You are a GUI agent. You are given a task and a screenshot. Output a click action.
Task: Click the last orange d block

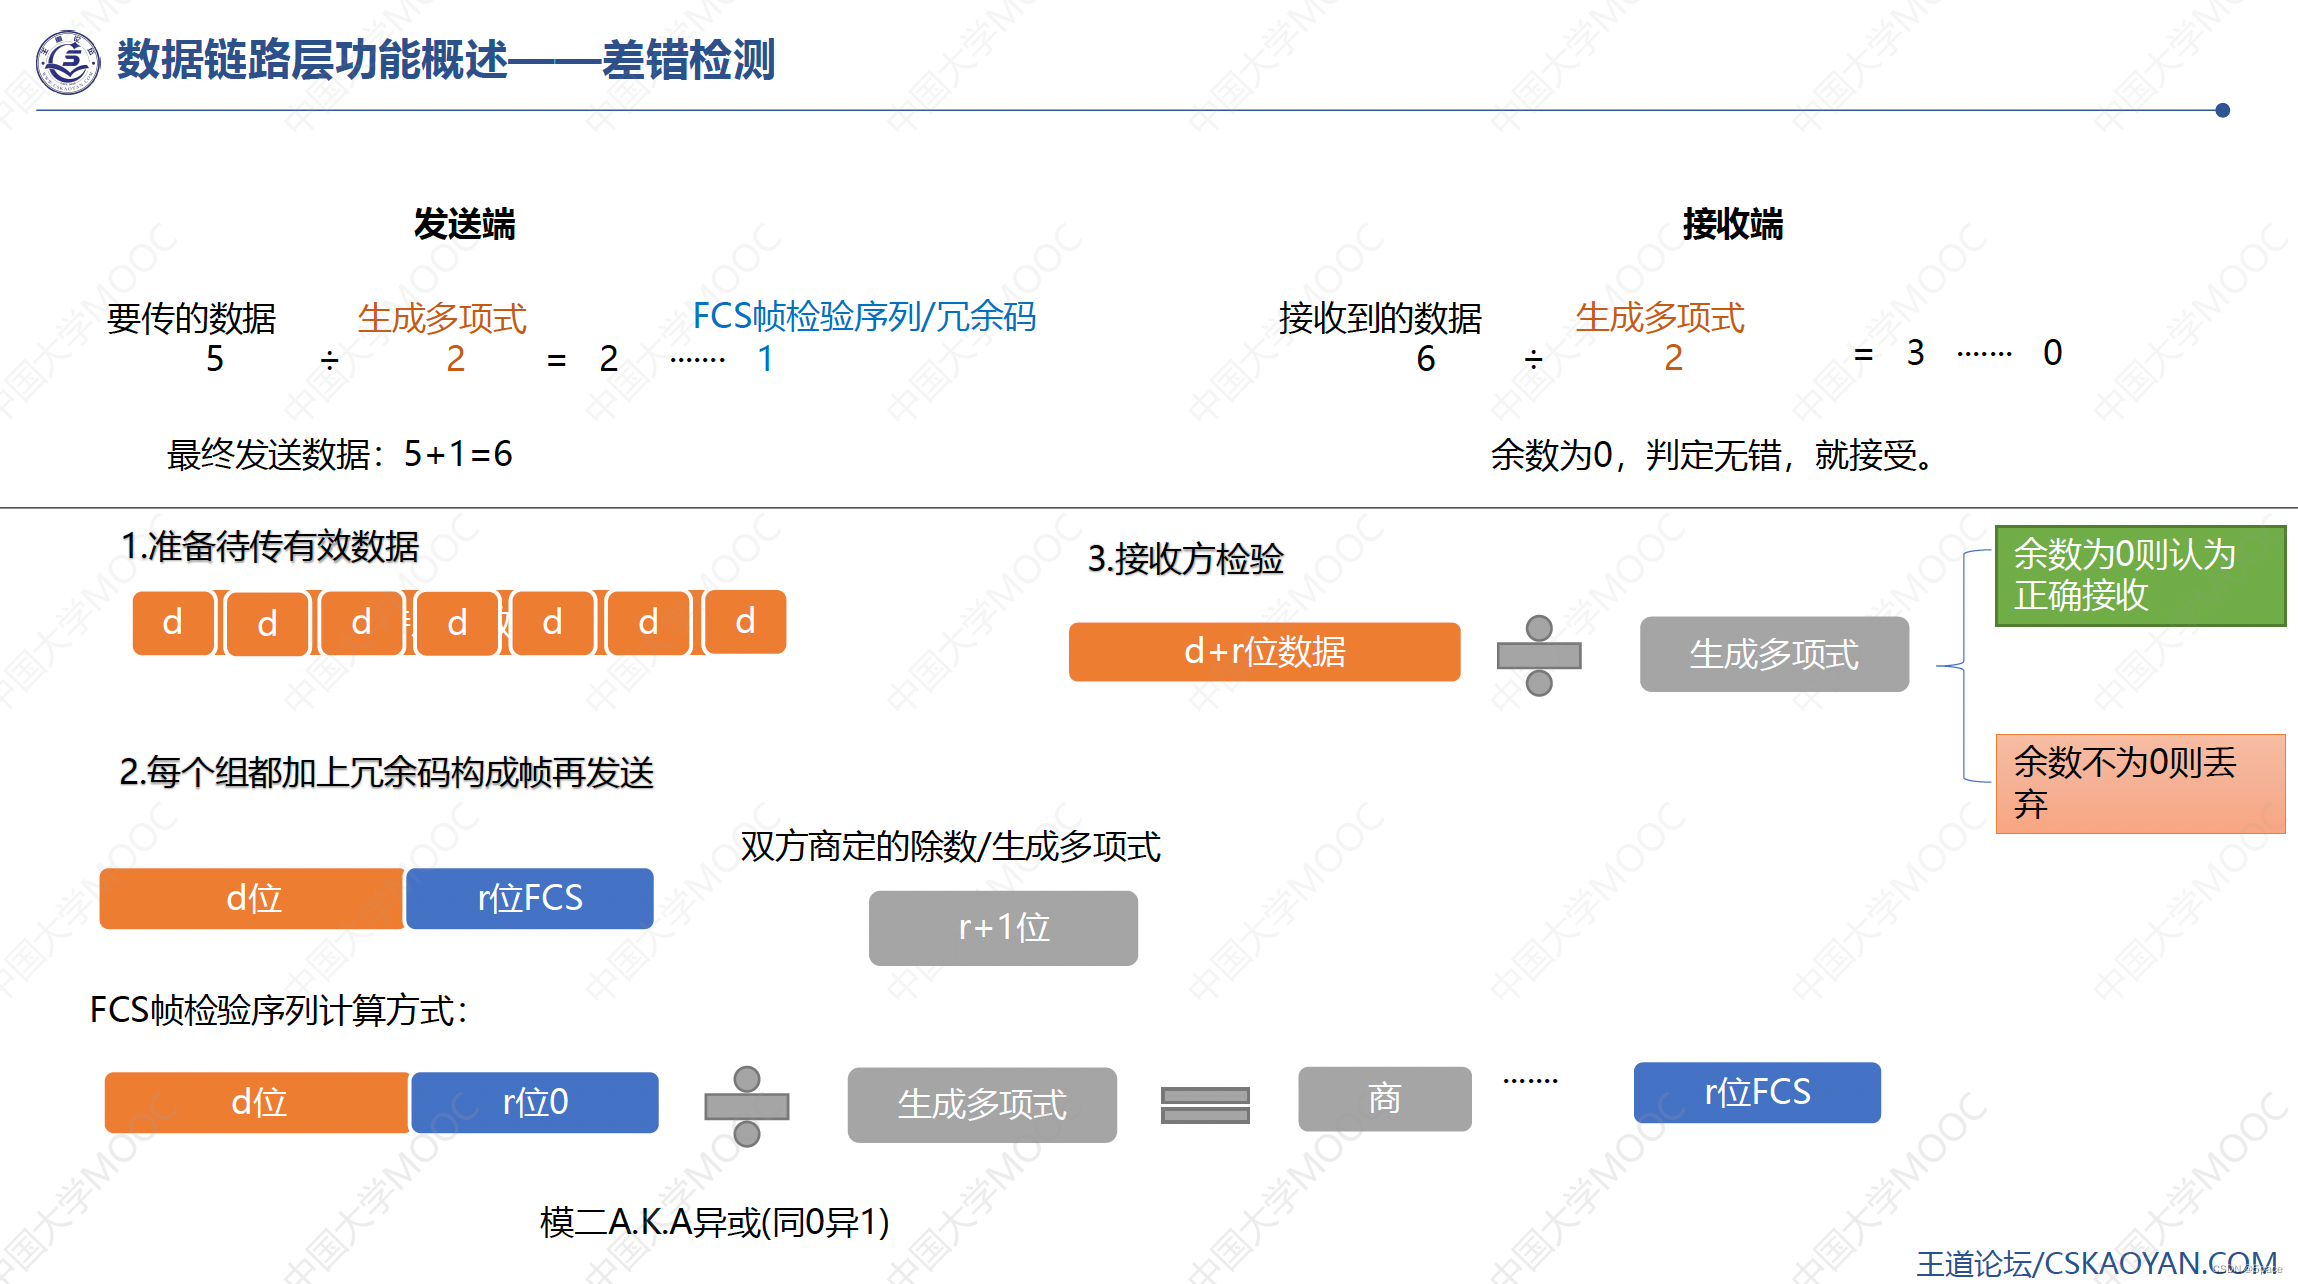[745, 622]
